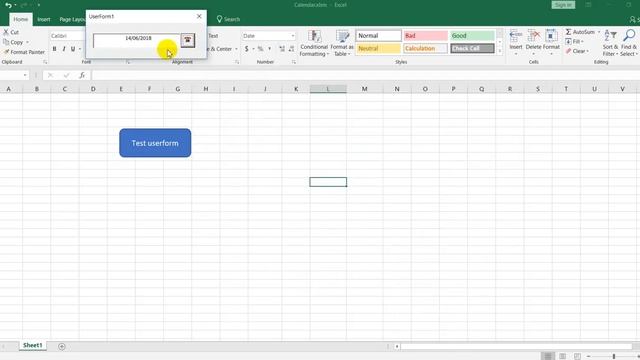
Task: Open Format as Table gallery
Action: coord(342,43)
